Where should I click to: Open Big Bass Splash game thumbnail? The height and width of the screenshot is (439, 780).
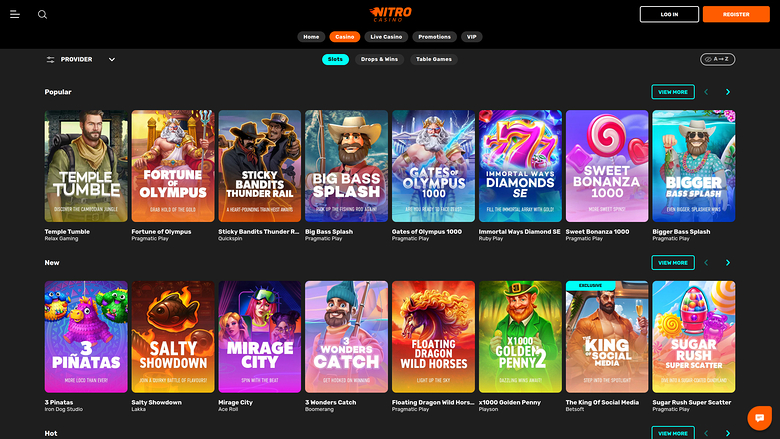[x=347, y=166]
